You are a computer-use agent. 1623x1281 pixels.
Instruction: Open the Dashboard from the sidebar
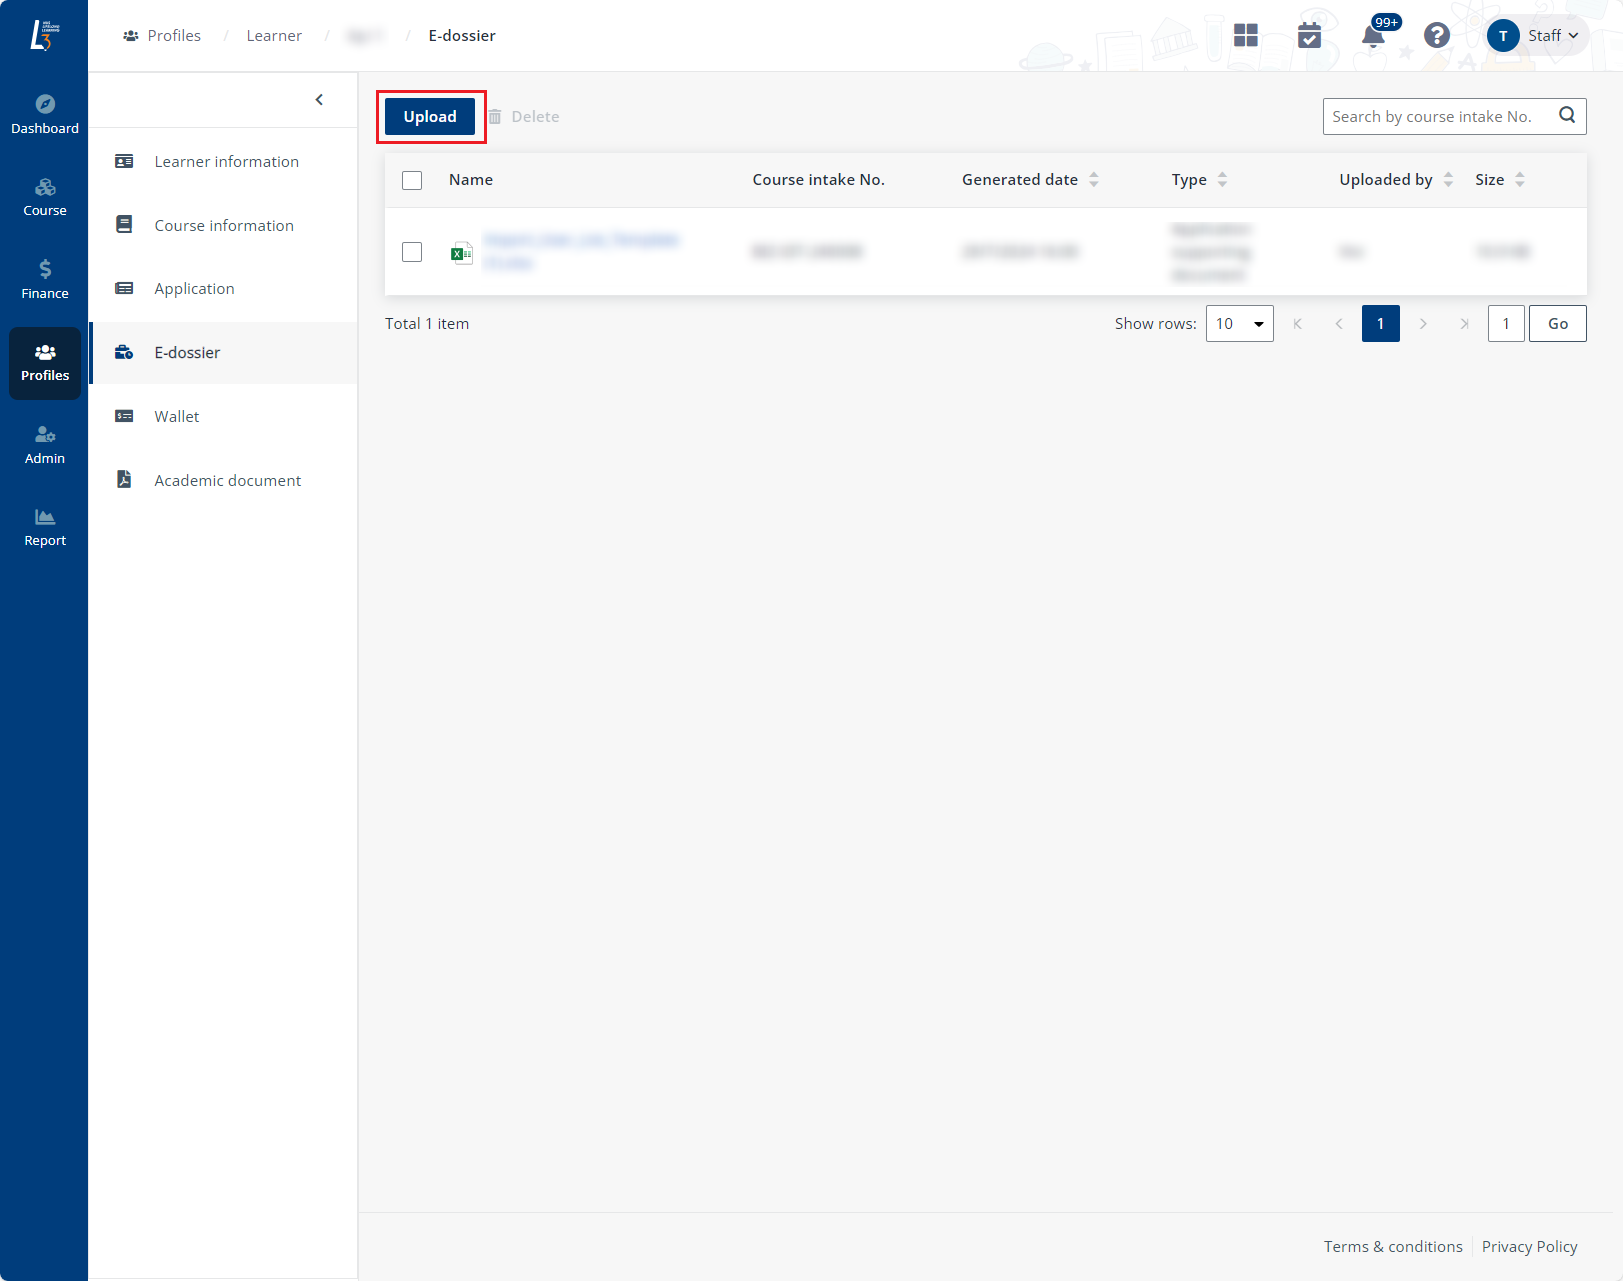[x=44, y=112]
